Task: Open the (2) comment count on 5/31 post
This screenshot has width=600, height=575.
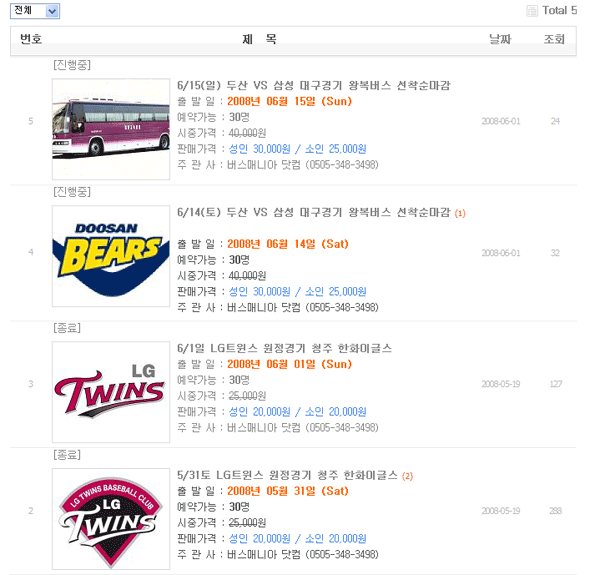Action: point(408,475)
